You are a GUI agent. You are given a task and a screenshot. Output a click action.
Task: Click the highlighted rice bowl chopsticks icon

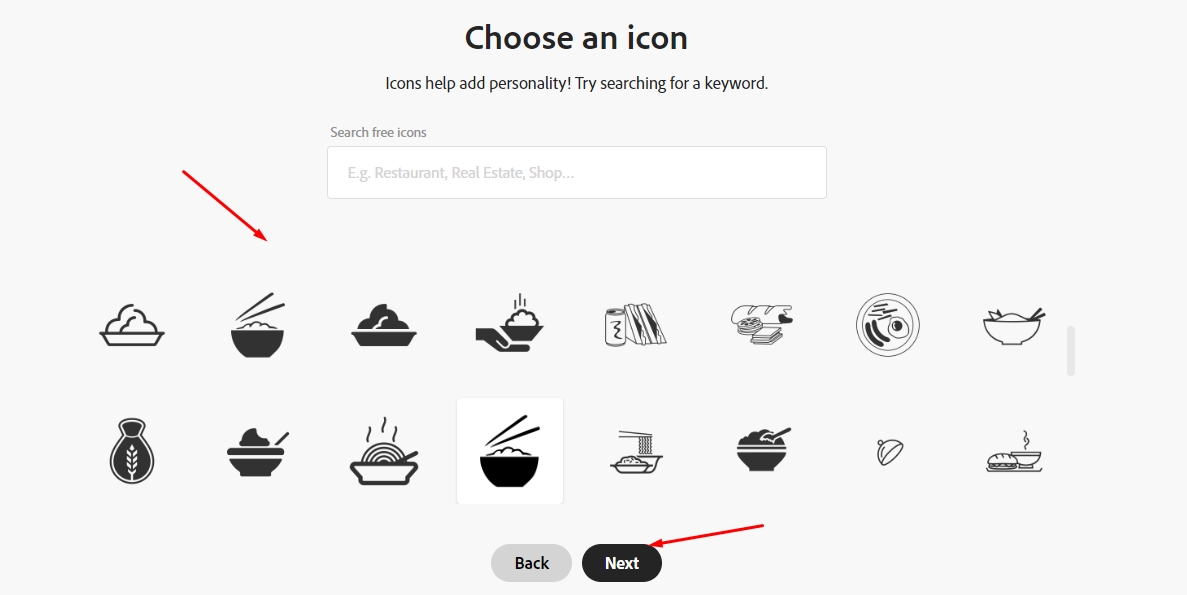509,450
